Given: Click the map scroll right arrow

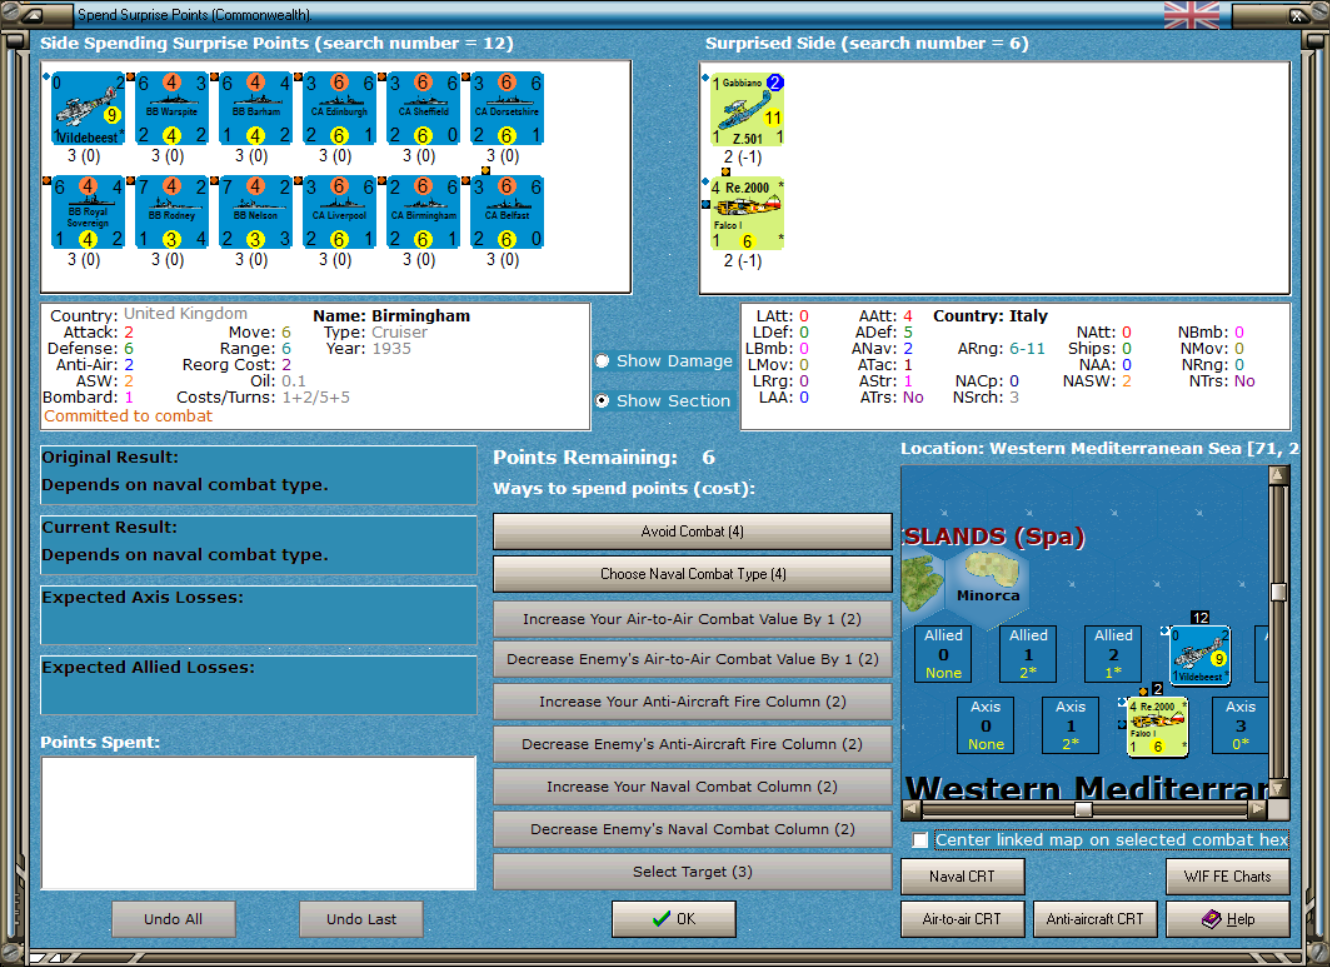Looking at the screenshot, I should [1258, 809].
